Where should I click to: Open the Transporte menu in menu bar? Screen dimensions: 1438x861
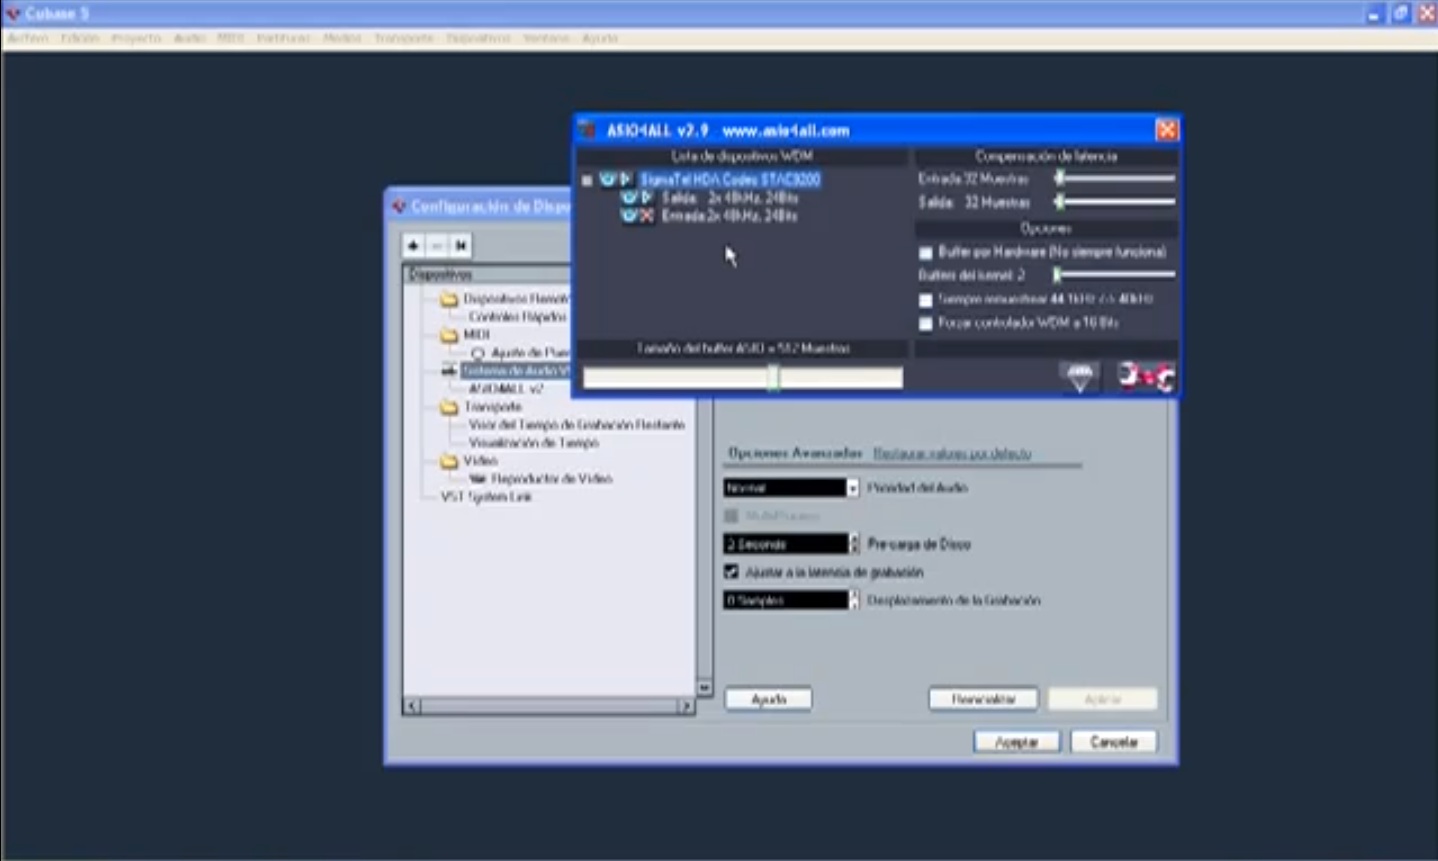click(404, 38)
